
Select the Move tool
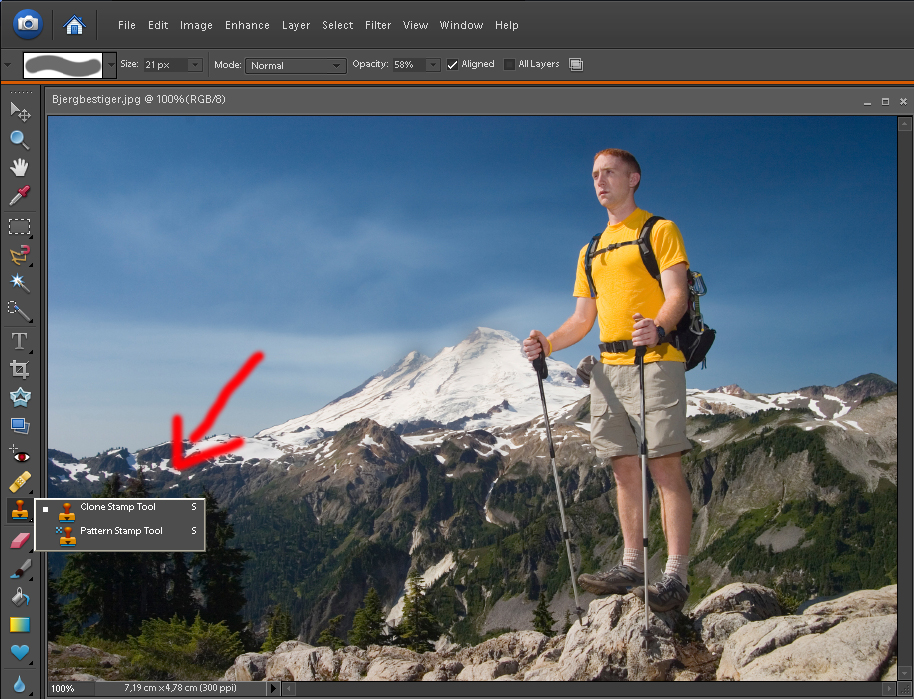20,109
